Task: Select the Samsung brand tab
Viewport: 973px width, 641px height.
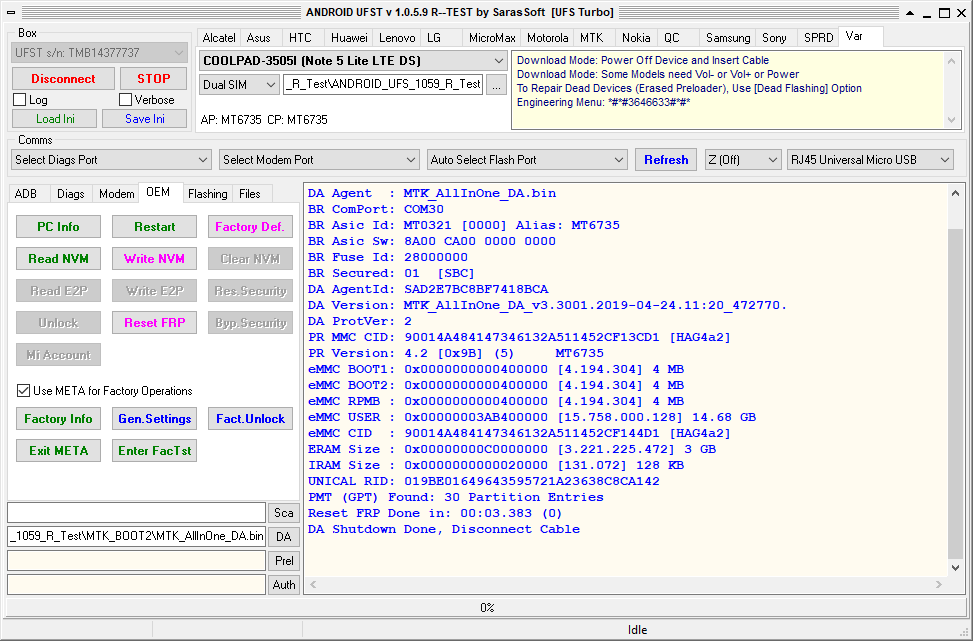Action: (x=728, y=38)
